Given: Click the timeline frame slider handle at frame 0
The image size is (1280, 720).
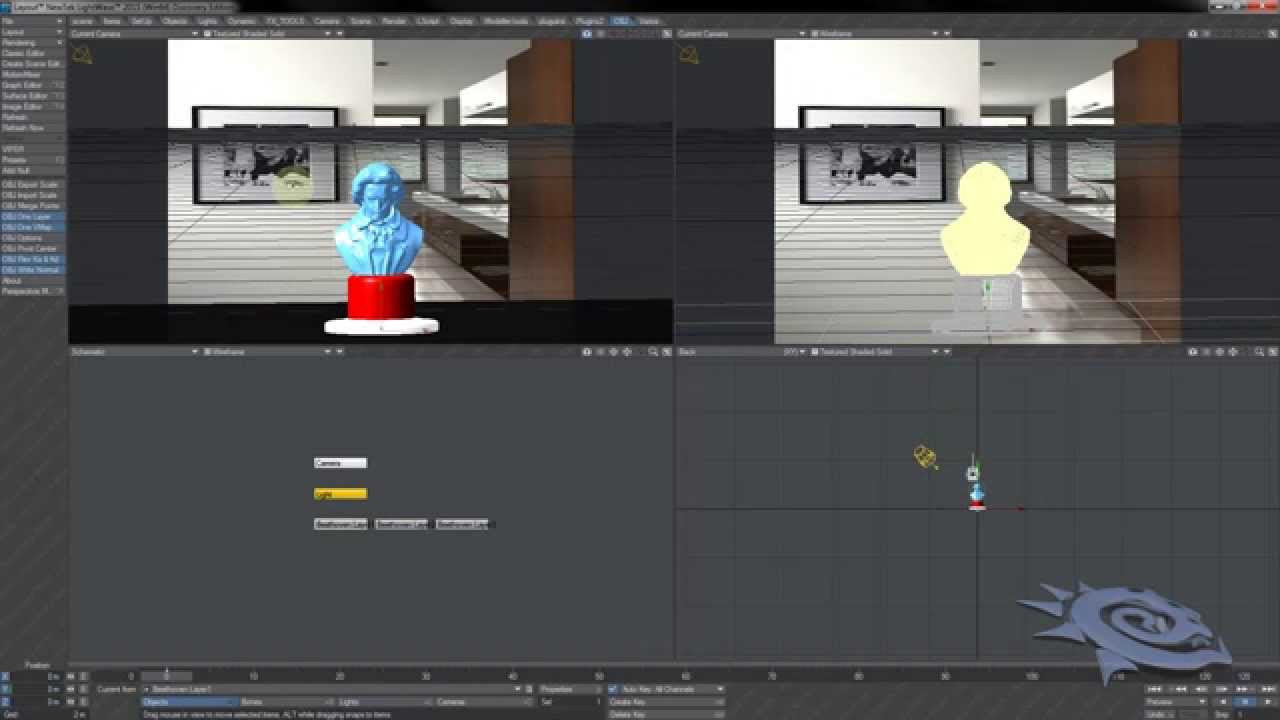Looking at the screenshot, I should click(166, 677).
